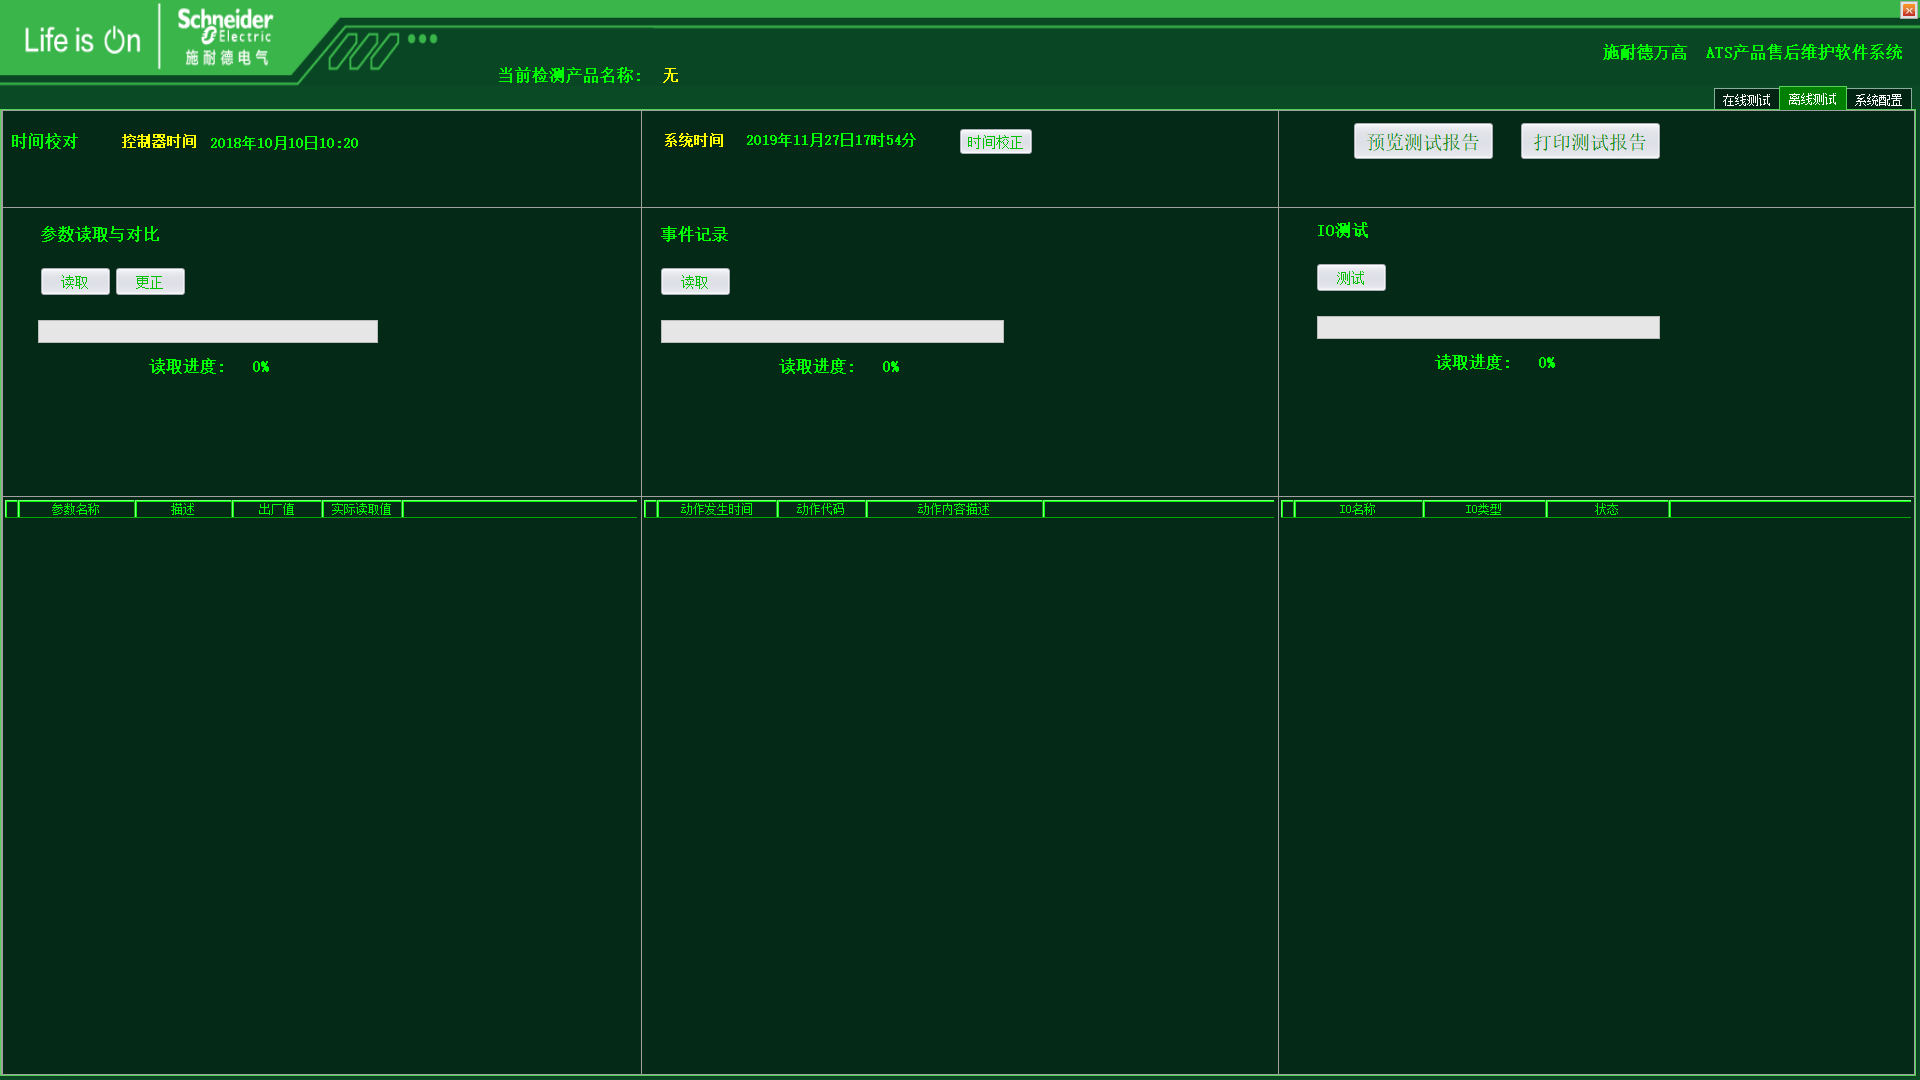1920x1080 pixels.
Task: Click the IO名称 column header
Action: tap(1357, 510)
